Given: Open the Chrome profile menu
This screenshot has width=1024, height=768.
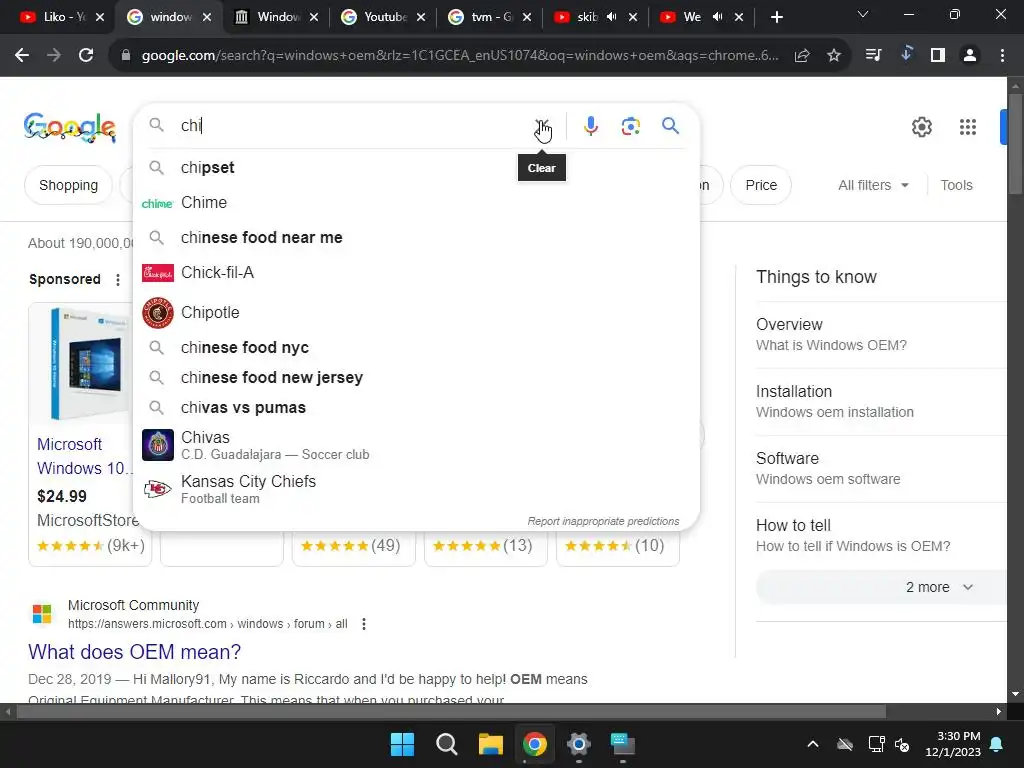Looking at the screenshot, I should [x=970, y=56].
